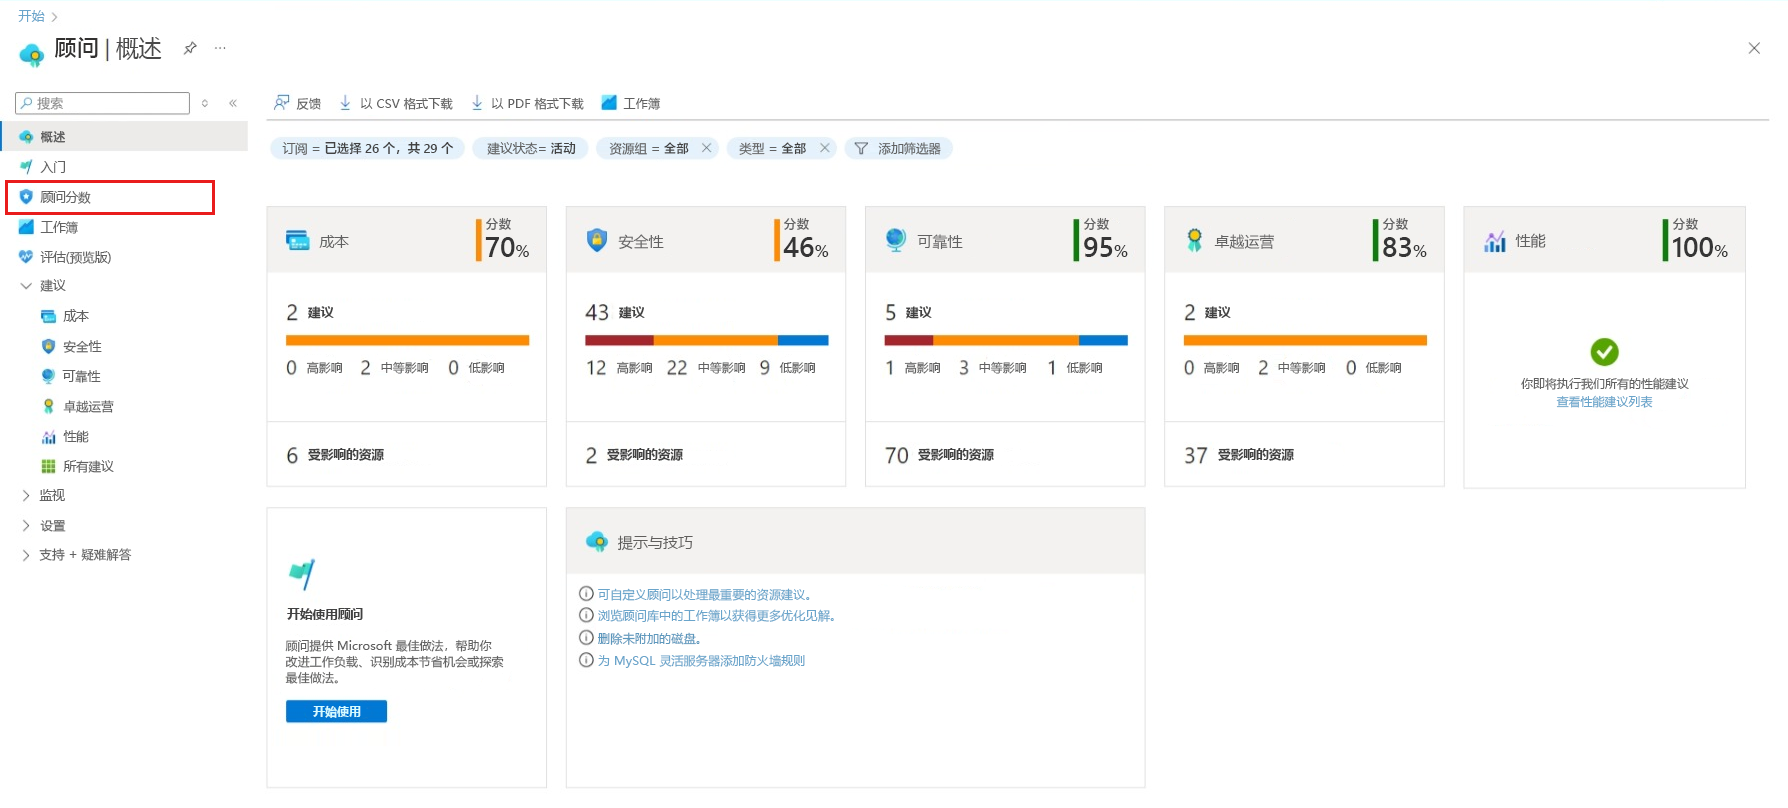Click the 反馈 toolbar button

click(x=297, y=103)
